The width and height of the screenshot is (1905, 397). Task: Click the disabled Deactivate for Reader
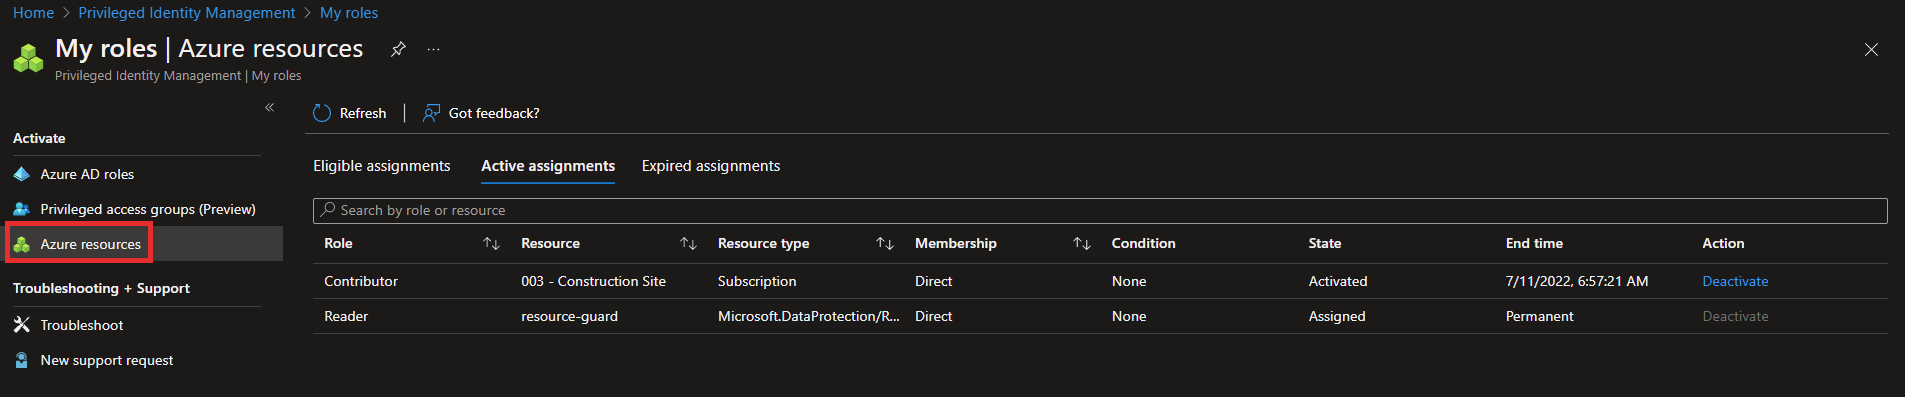coord(1735,316)
